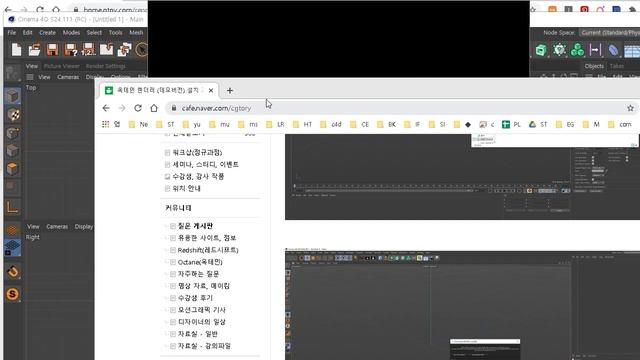Open the Chrome Apps grid shortcut
The width and height of the screenshot is (640, 360).
tap(105, 124)
